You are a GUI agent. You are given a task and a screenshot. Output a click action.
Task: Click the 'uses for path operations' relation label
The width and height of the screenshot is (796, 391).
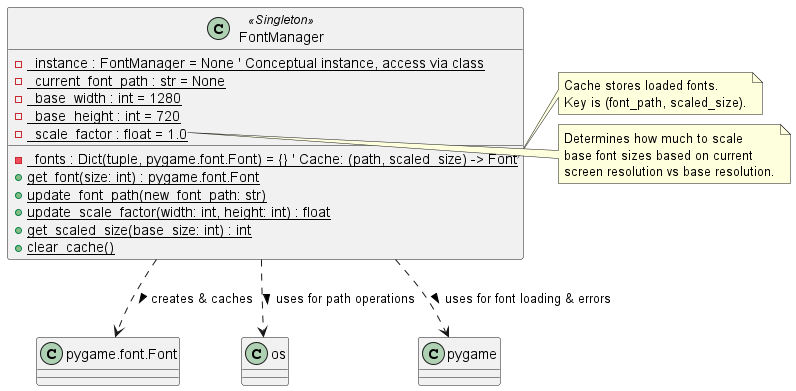coord(345,299)
